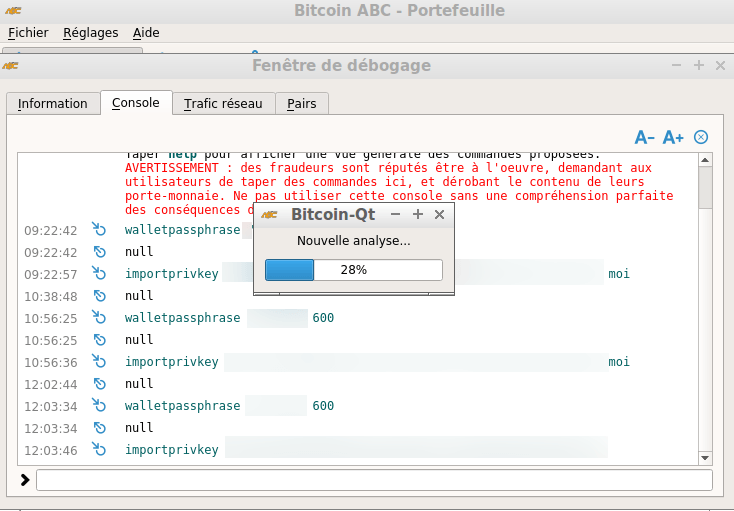The height and width of the screenshot is (511, 734).
Task: Click the command icon at 09:22:42 walletpassphrase row
Action: click(99, 229)
